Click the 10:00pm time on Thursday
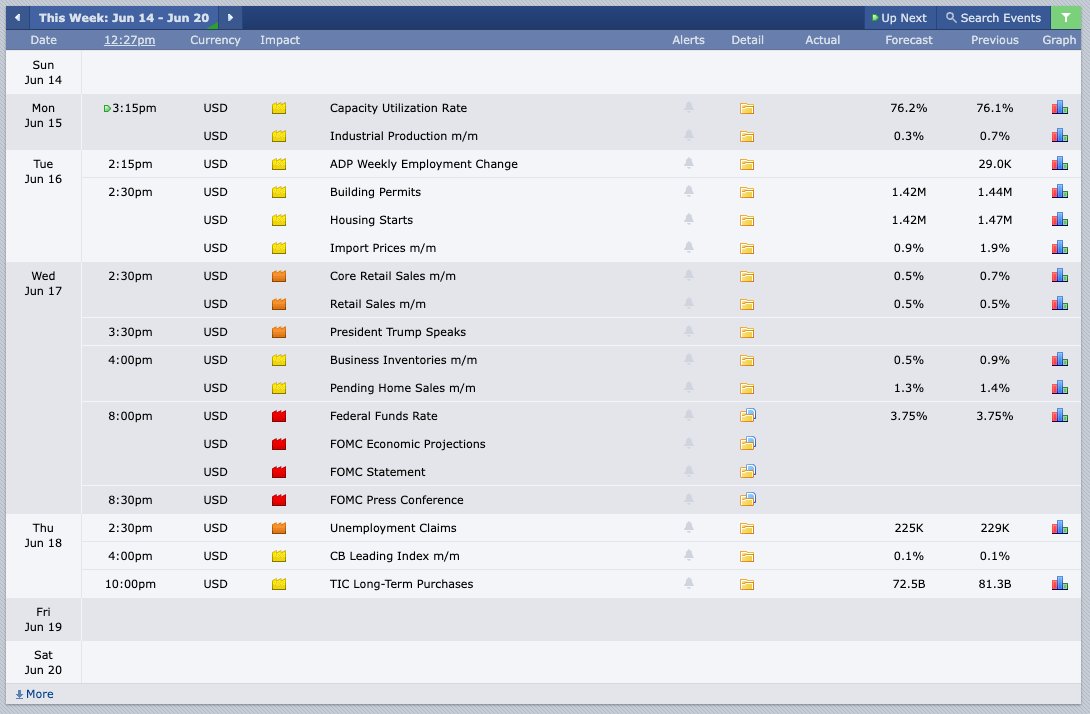This screenshot has height=714, width=1090. 130,583
